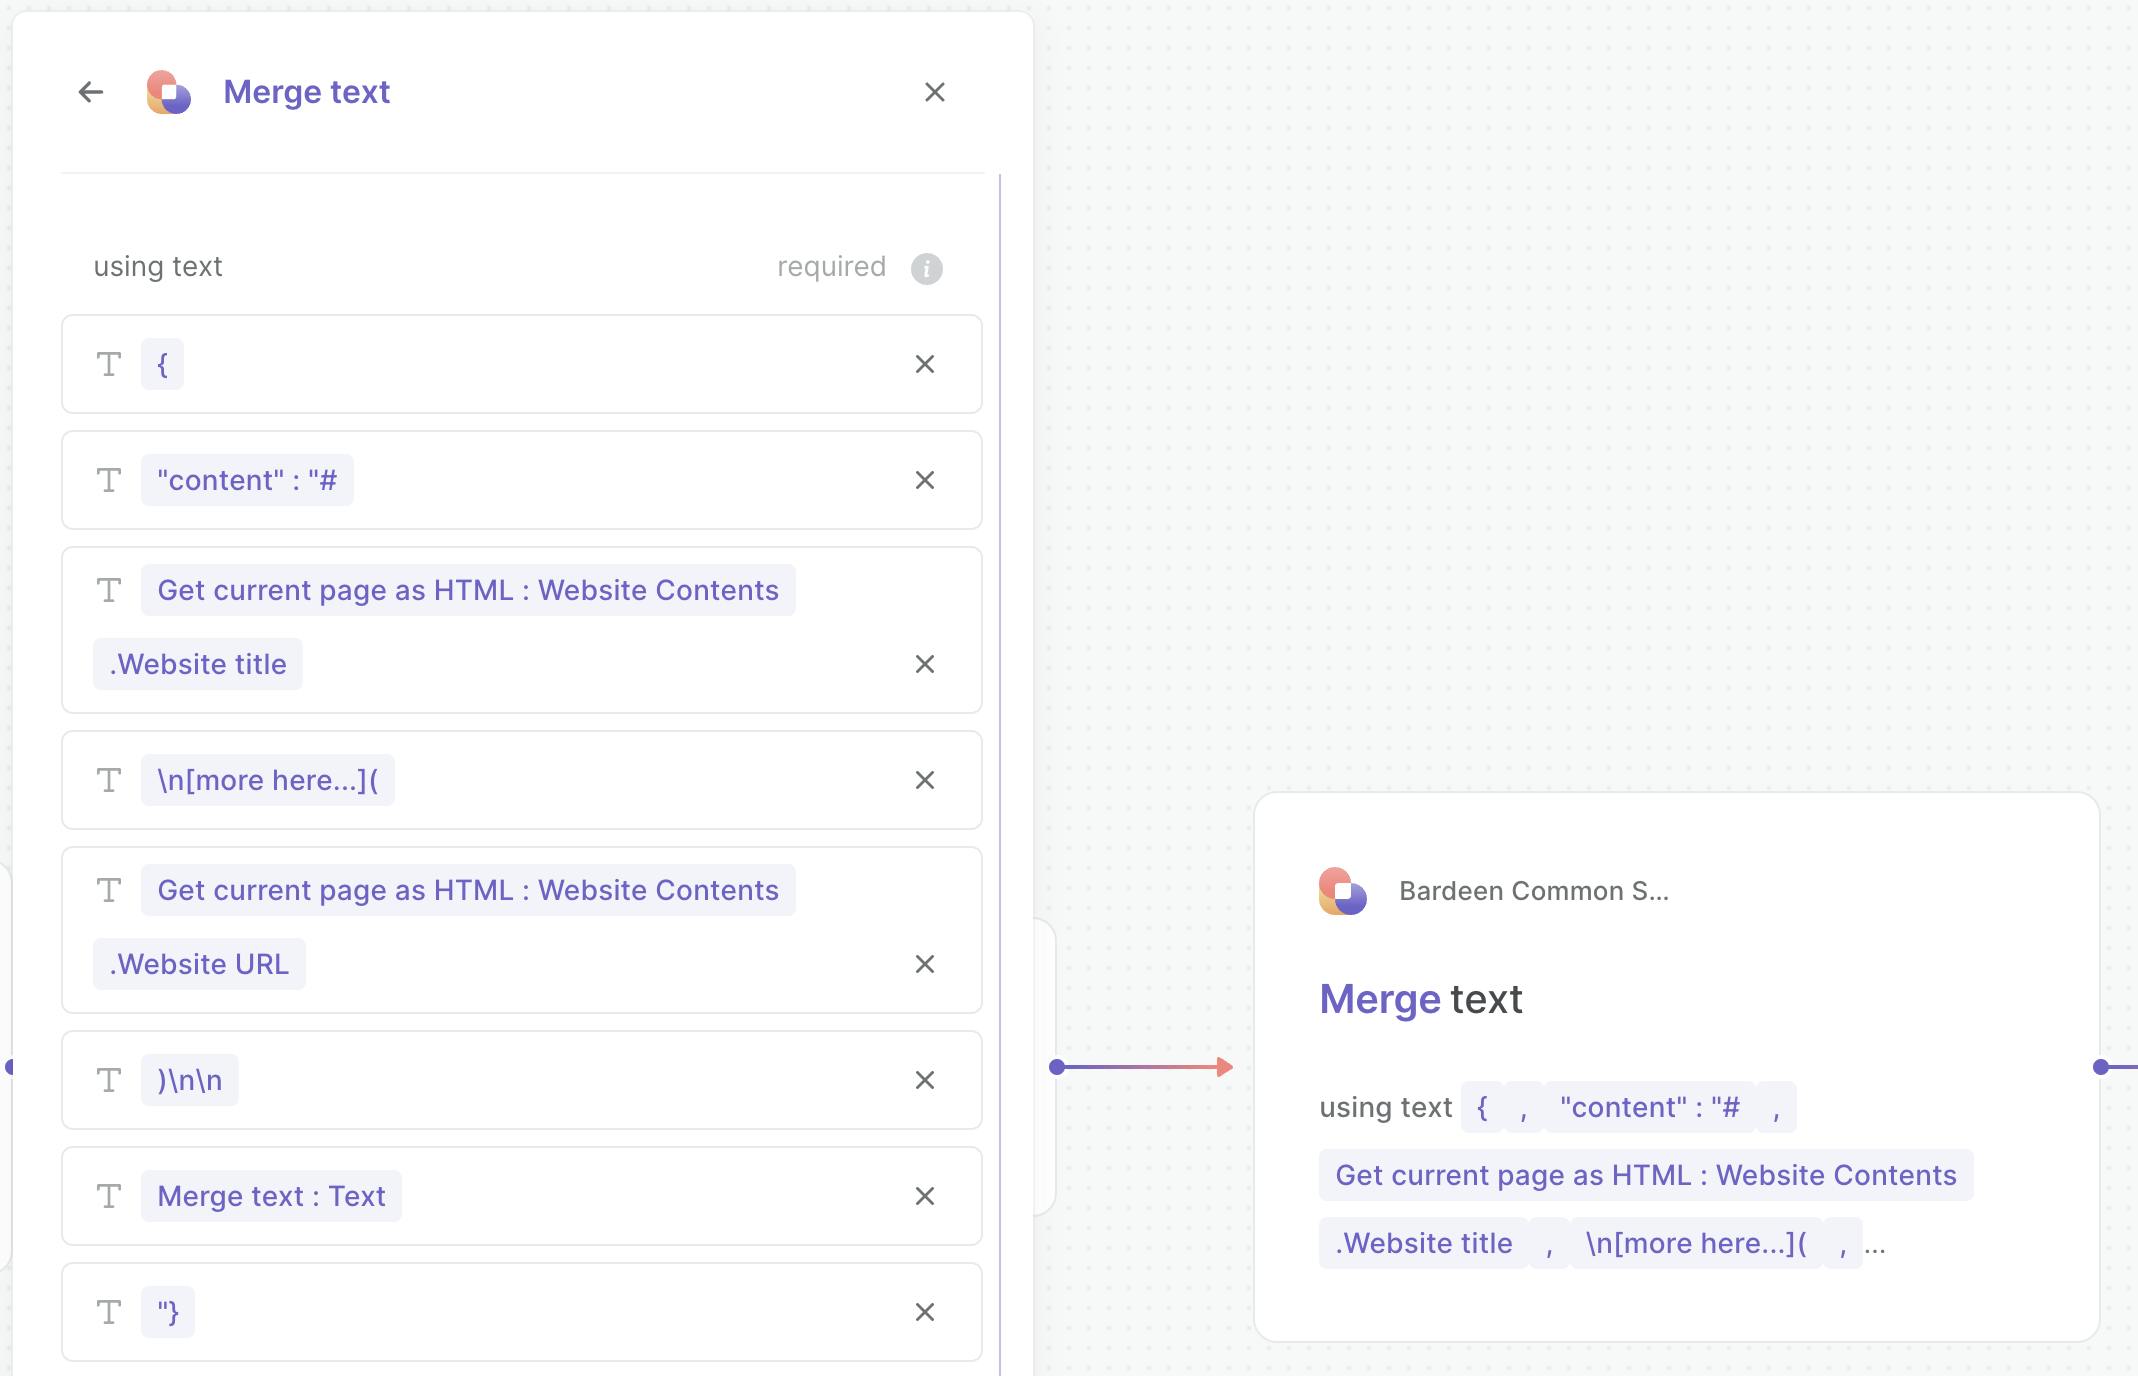Remove the "} text row

pyautogui.click(x=925, y=1312)
